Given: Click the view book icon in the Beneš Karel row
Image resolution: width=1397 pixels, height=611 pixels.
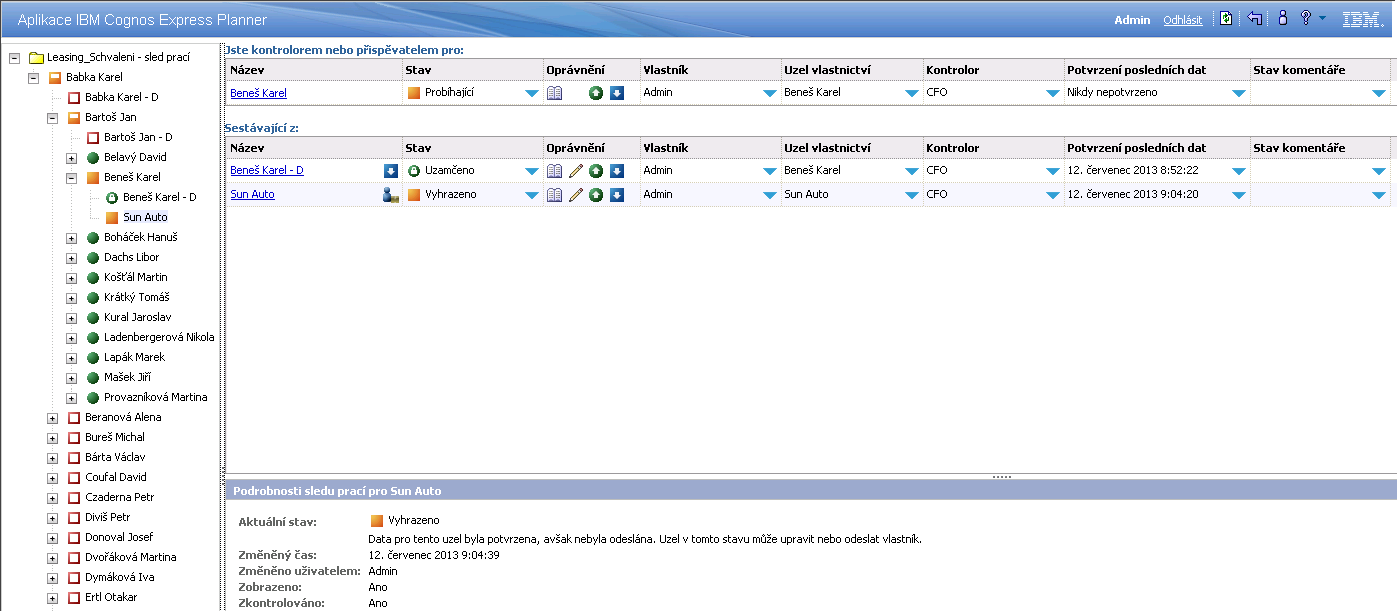Looking at the screenshot, I should pyautogui.click(x=555, y=93).
